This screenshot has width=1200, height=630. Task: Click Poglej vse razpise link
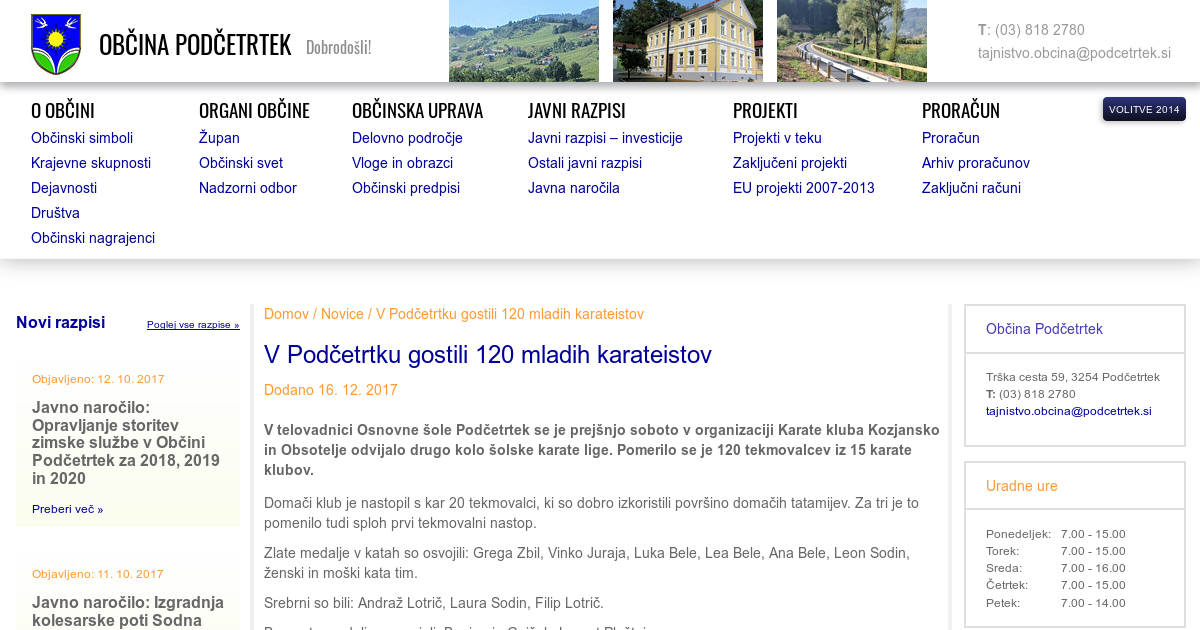(x=193, y=325)
